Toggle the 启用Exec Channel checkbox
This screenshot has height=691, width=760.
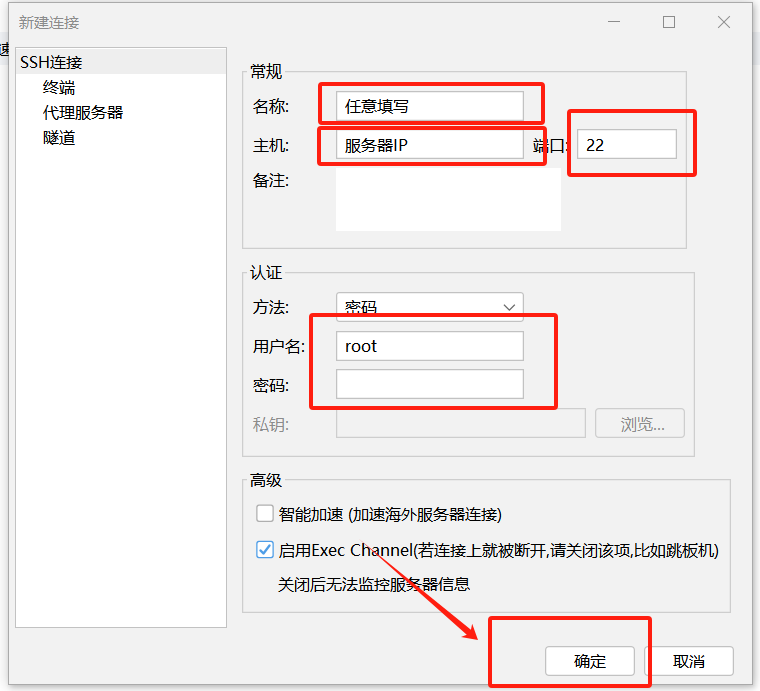[265, 550]
